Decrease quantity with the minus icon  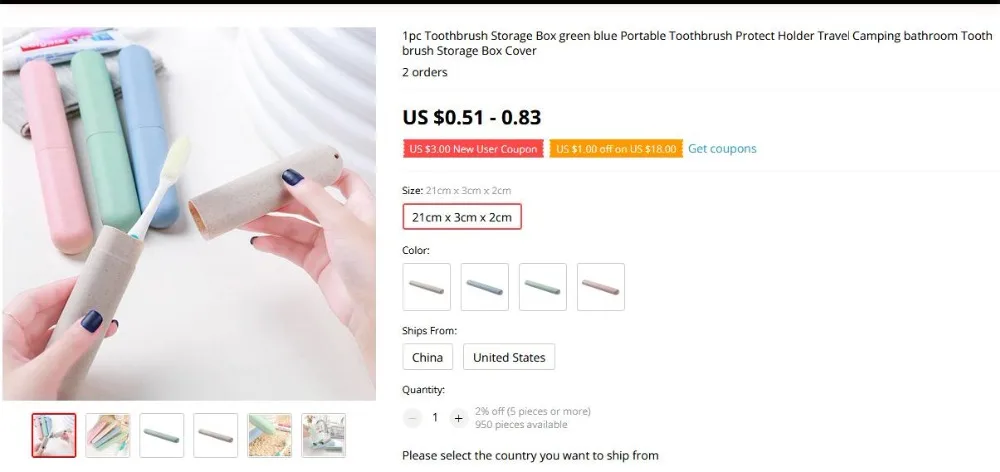[413, 418]
